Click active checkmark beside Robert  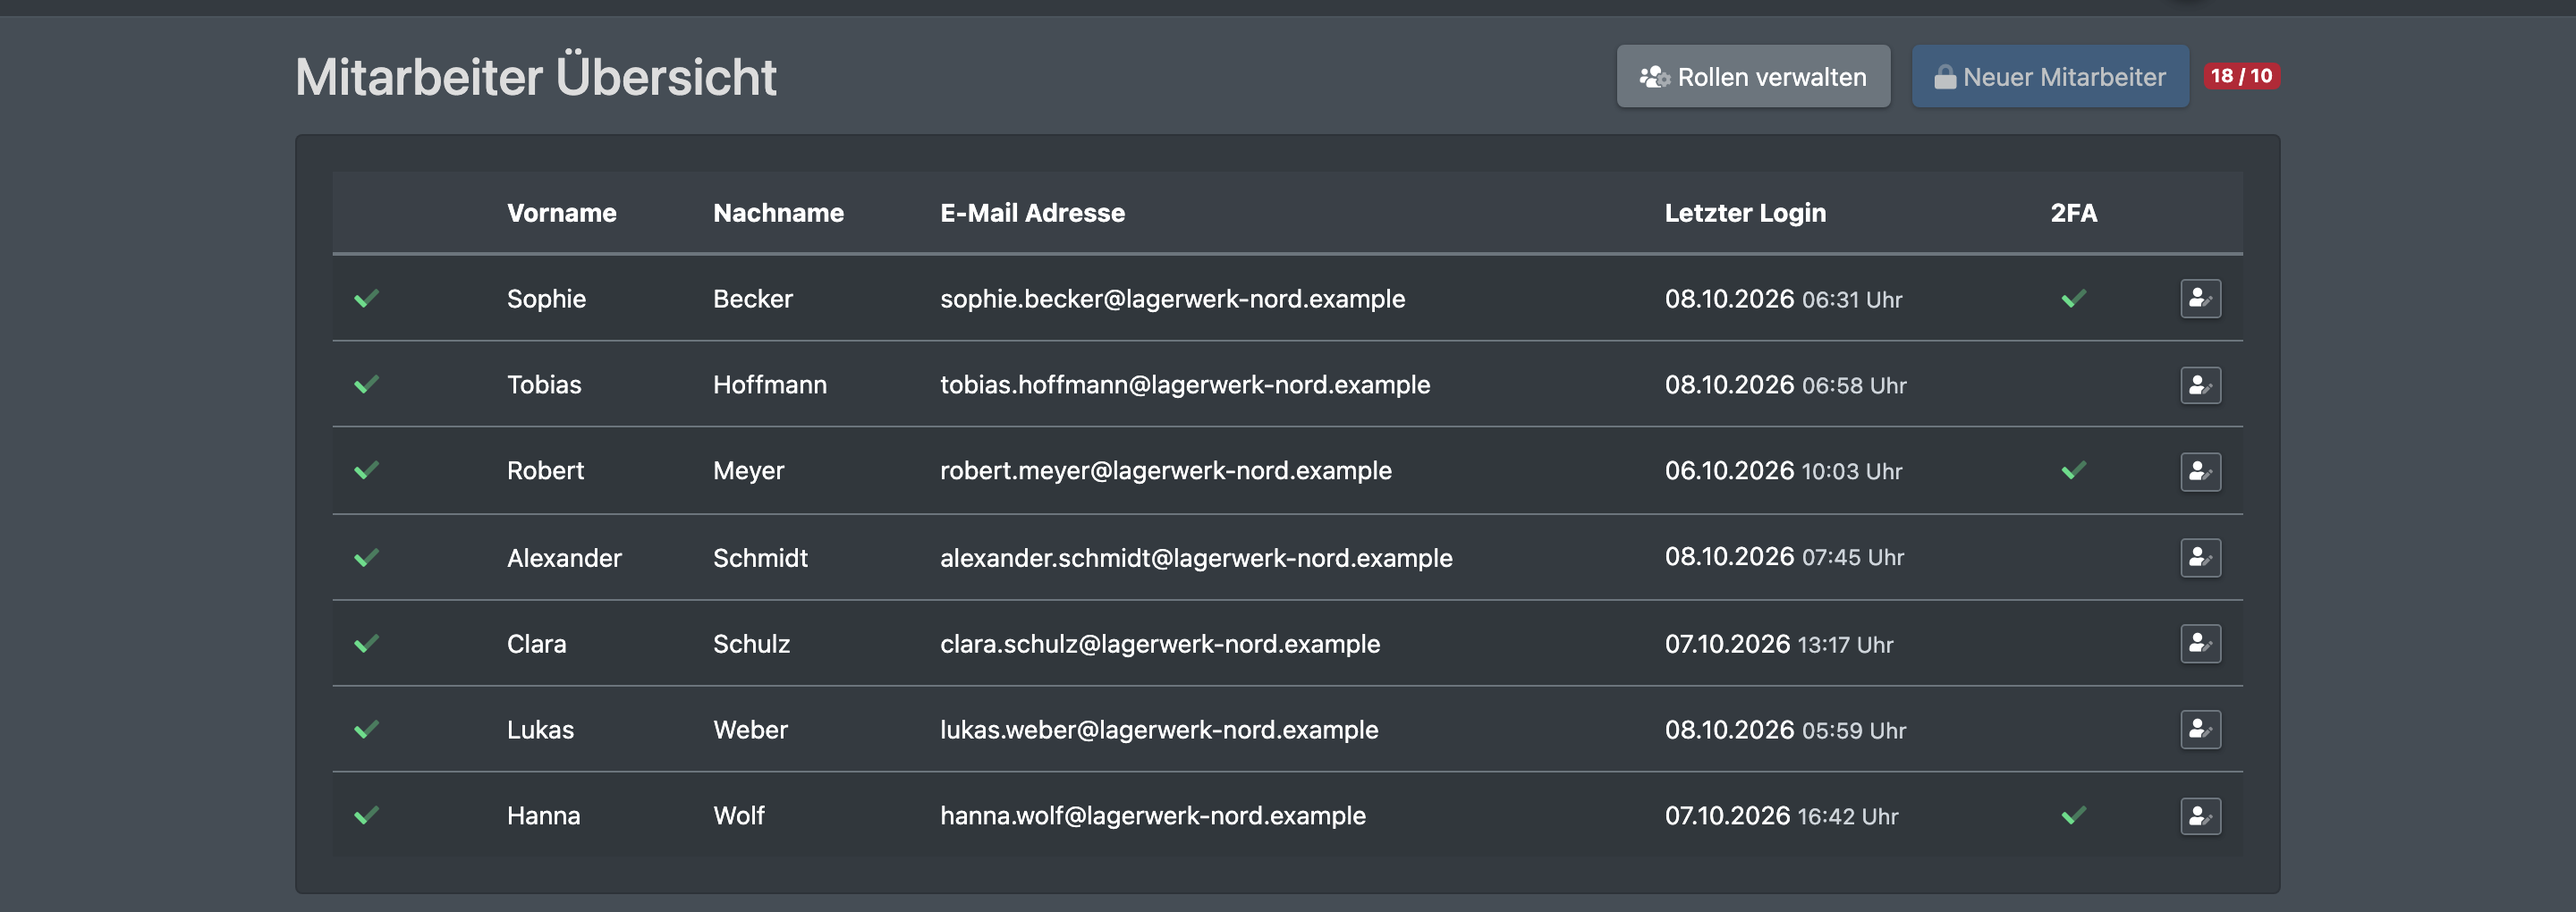pyautogui.click(x=366, y=470)
